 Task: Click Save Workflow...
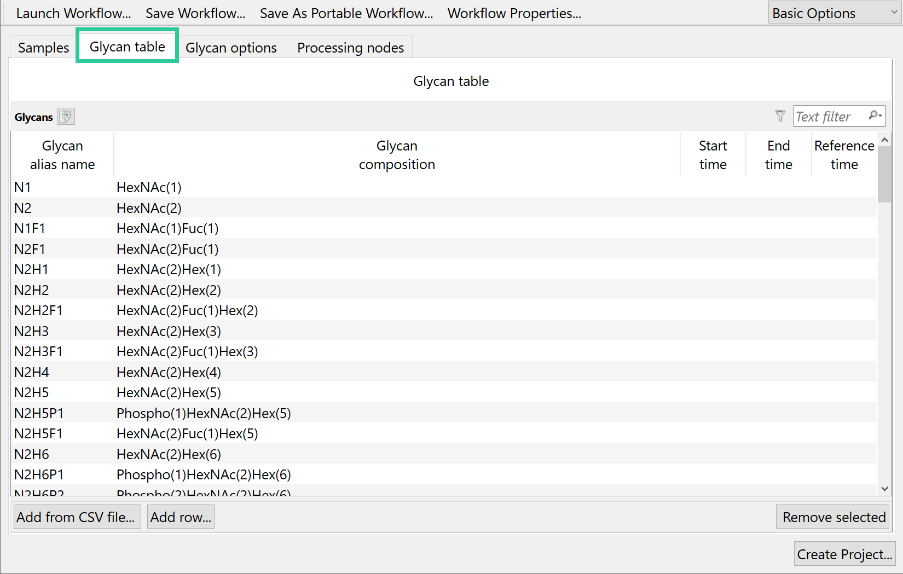pos(195,13)
